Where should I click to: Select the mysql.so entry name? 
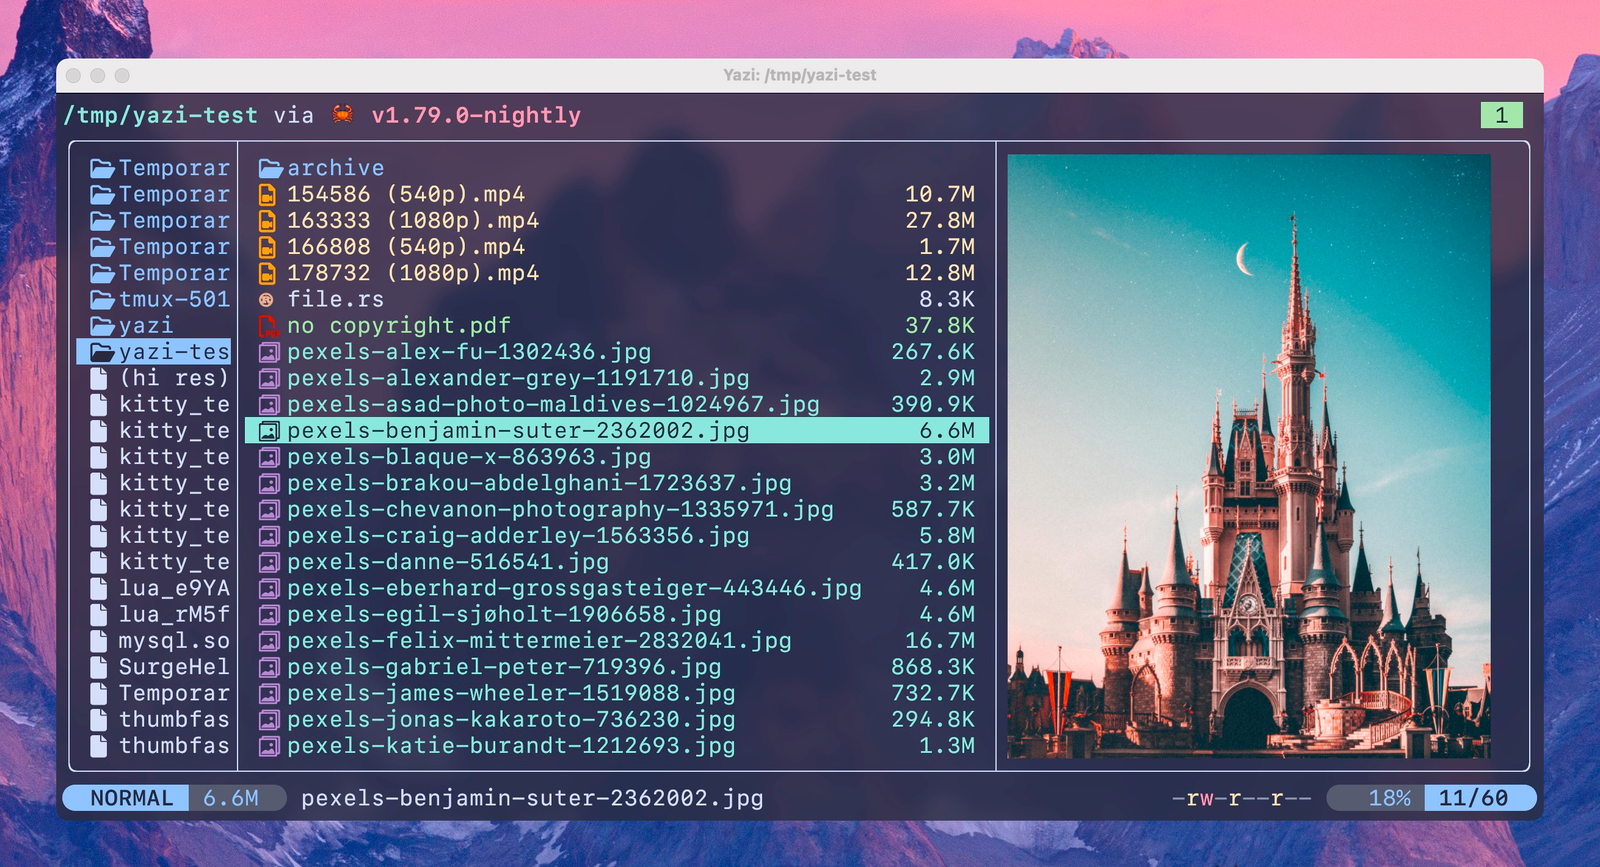click(x=174, y=641)
